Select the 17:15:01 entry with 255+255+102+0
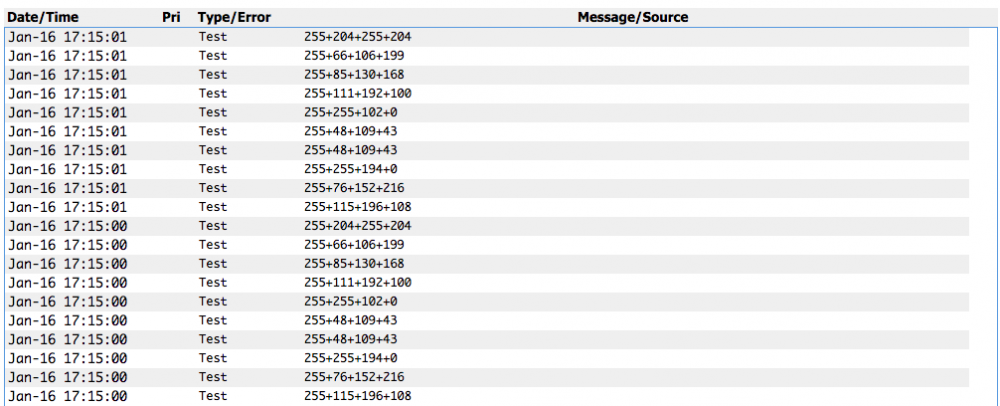Screen dimensions: 1000x406 click(x=350, y=112)
